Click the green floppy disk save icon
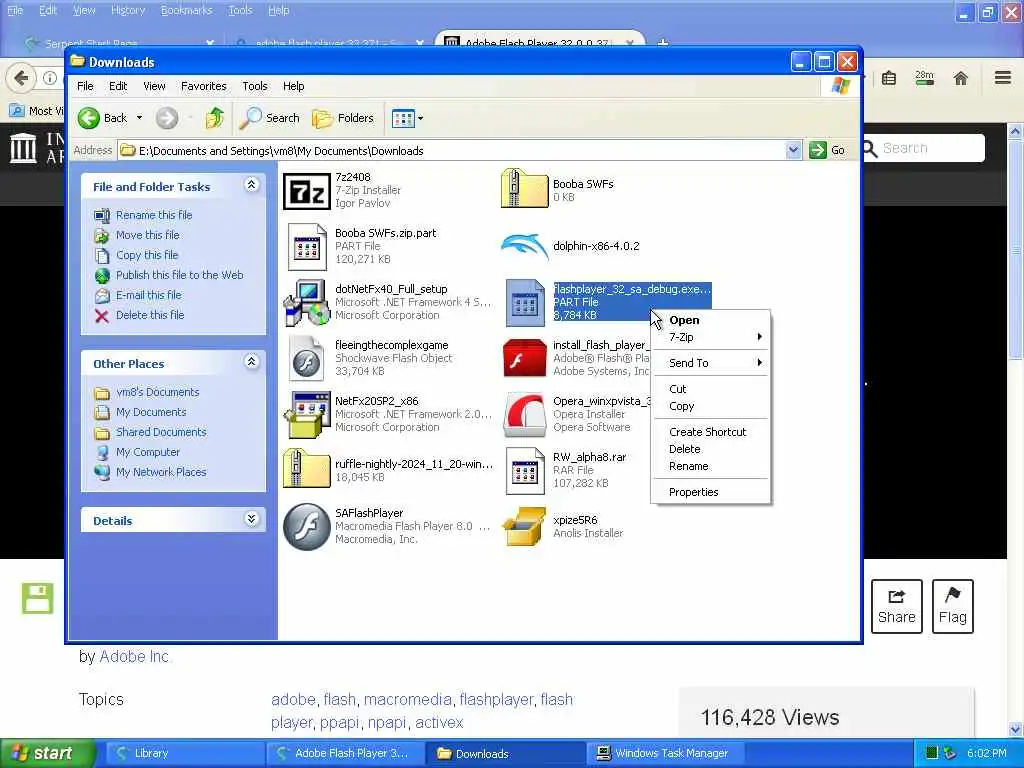The image size is (1024, 768). coord(37,598)
